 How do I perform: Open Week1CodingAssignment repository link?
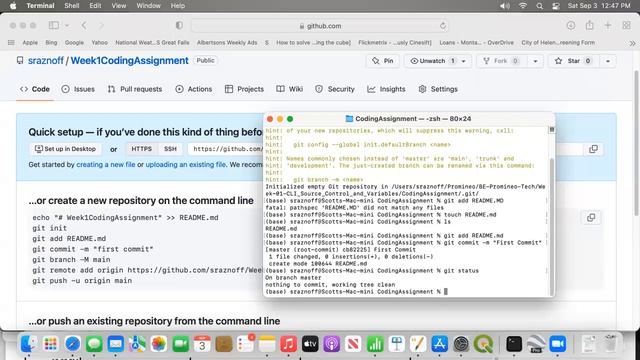(x=129, y=60)
